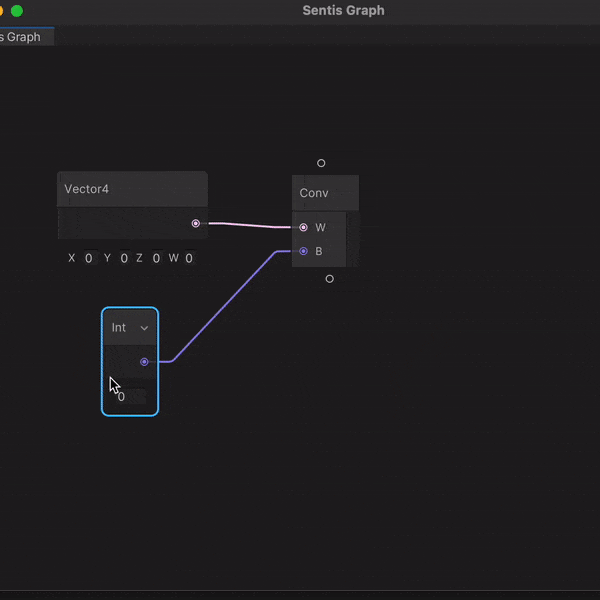
Task: Select the Vector4 node title
Action: (x=86, y=189)
